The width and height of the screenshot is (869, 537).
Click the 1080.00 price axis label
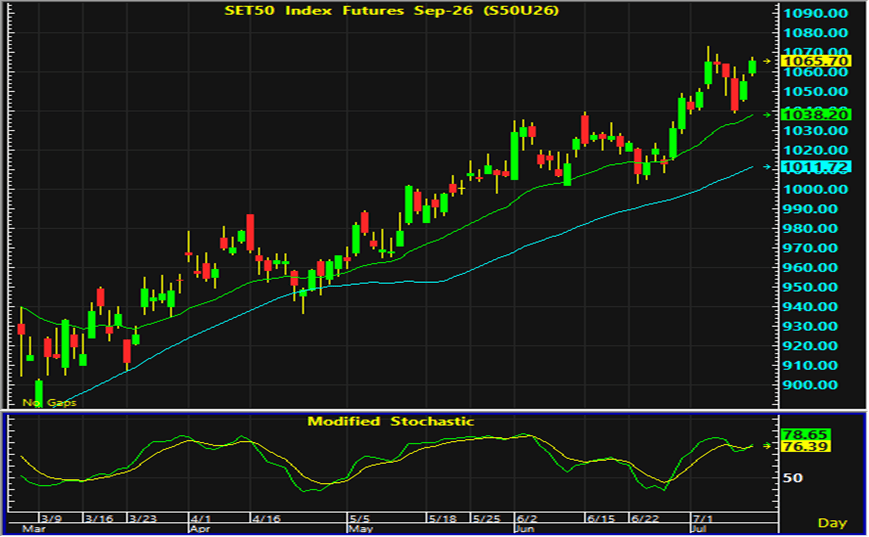(x=815, y=33)
